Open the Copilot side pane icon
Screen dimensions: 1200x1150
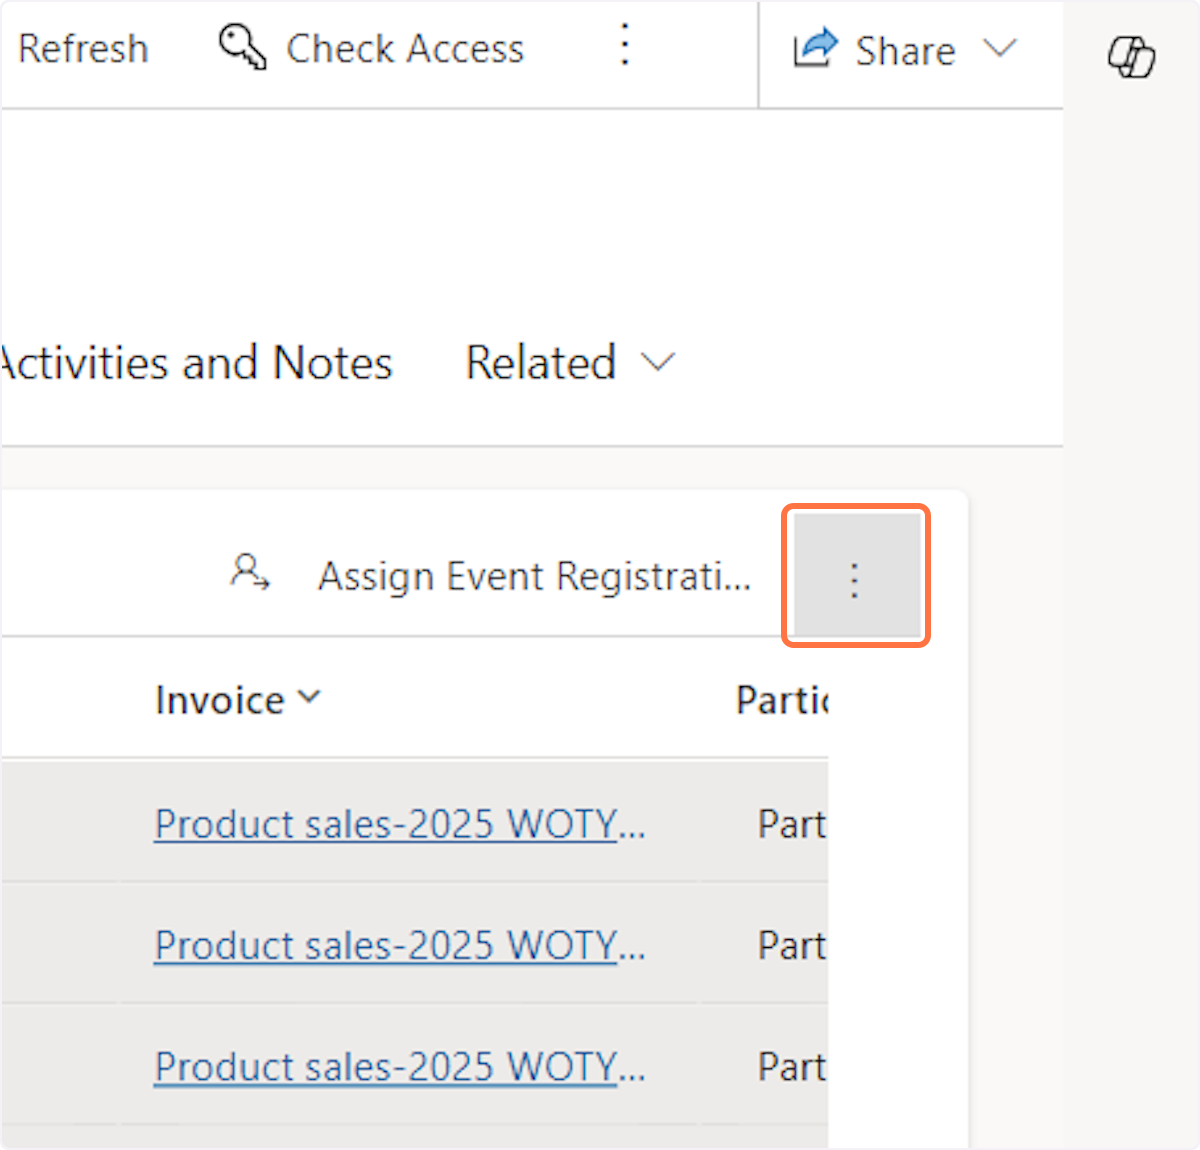[1131, 56]
